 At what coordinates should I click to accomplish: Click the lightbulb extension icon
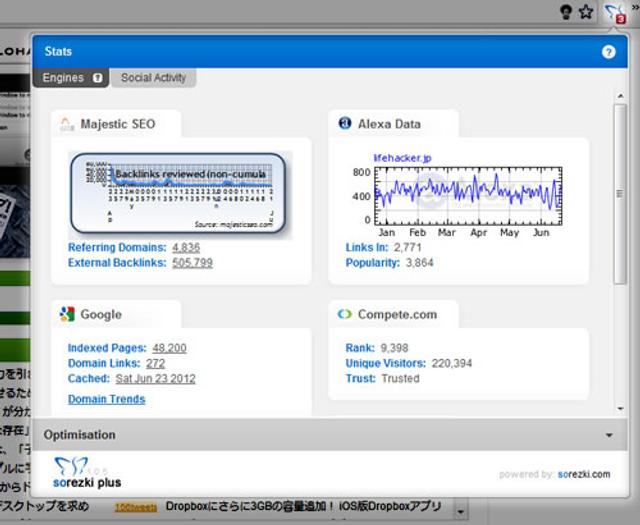pos(566,12)
